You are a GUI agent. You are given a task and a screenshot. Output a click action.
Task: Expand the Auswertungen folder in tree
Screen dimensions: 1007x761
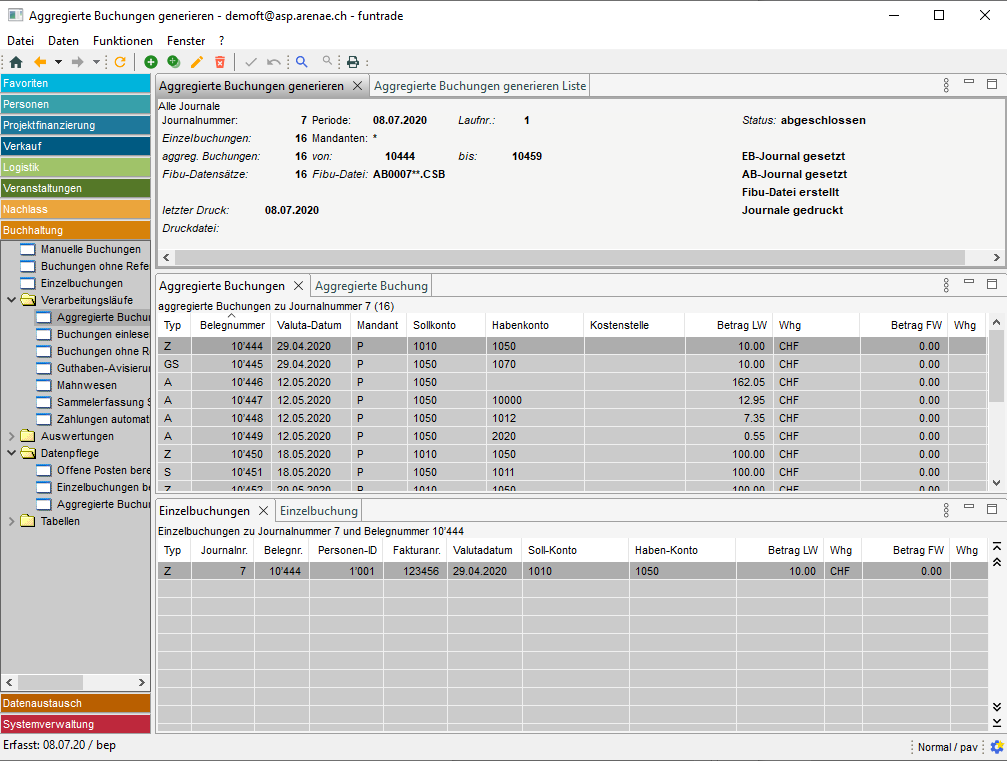[12, 436]
